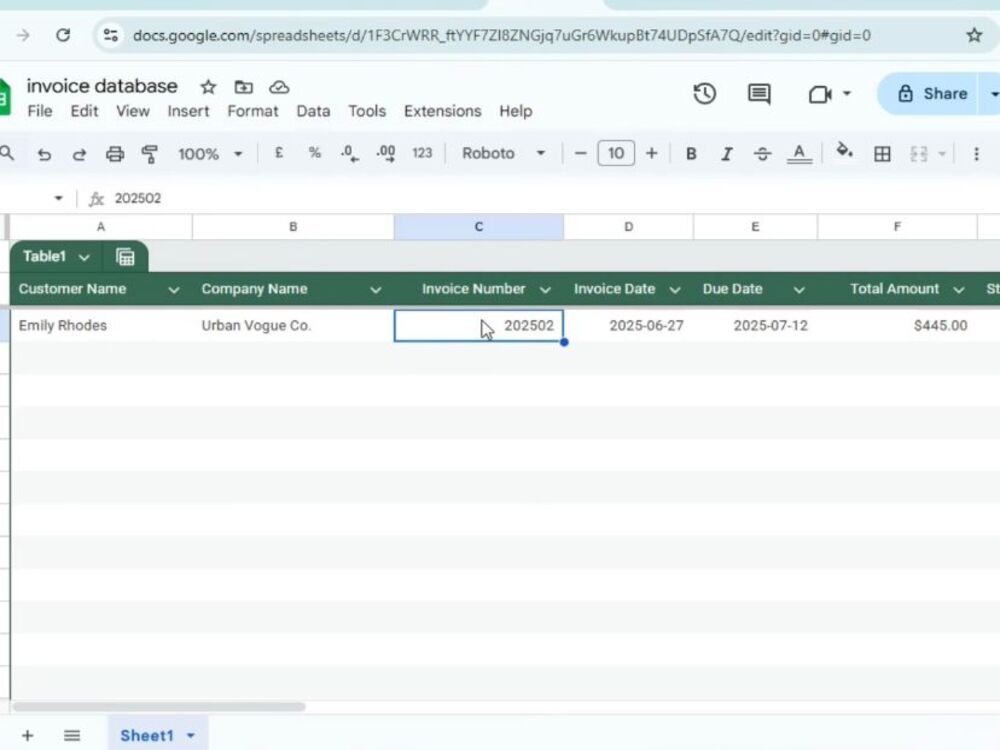Open Company Name column dropdown

pos(376,290)
